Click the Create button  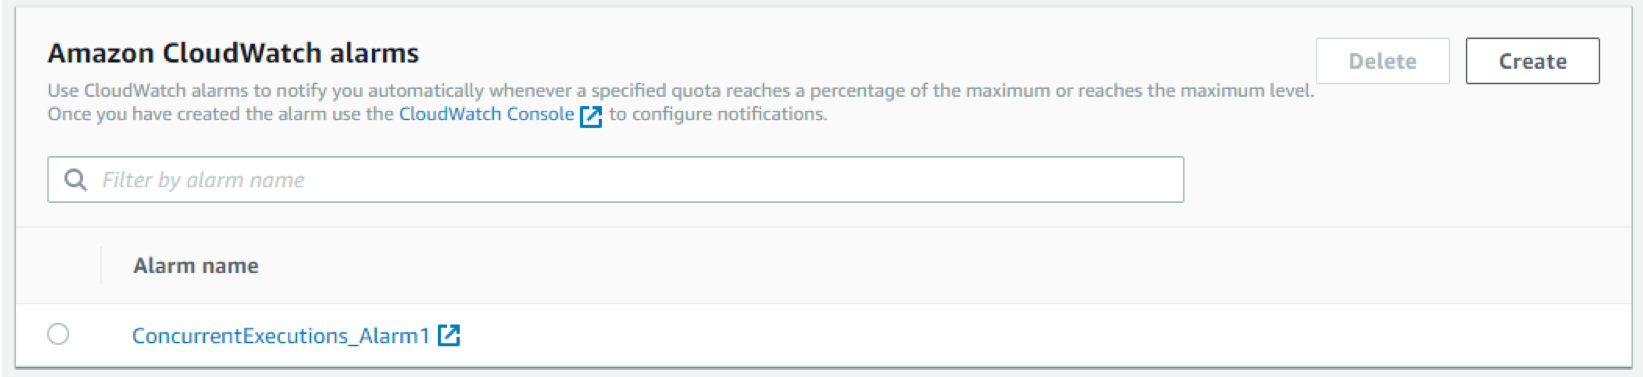click(x=1532, y=61)
